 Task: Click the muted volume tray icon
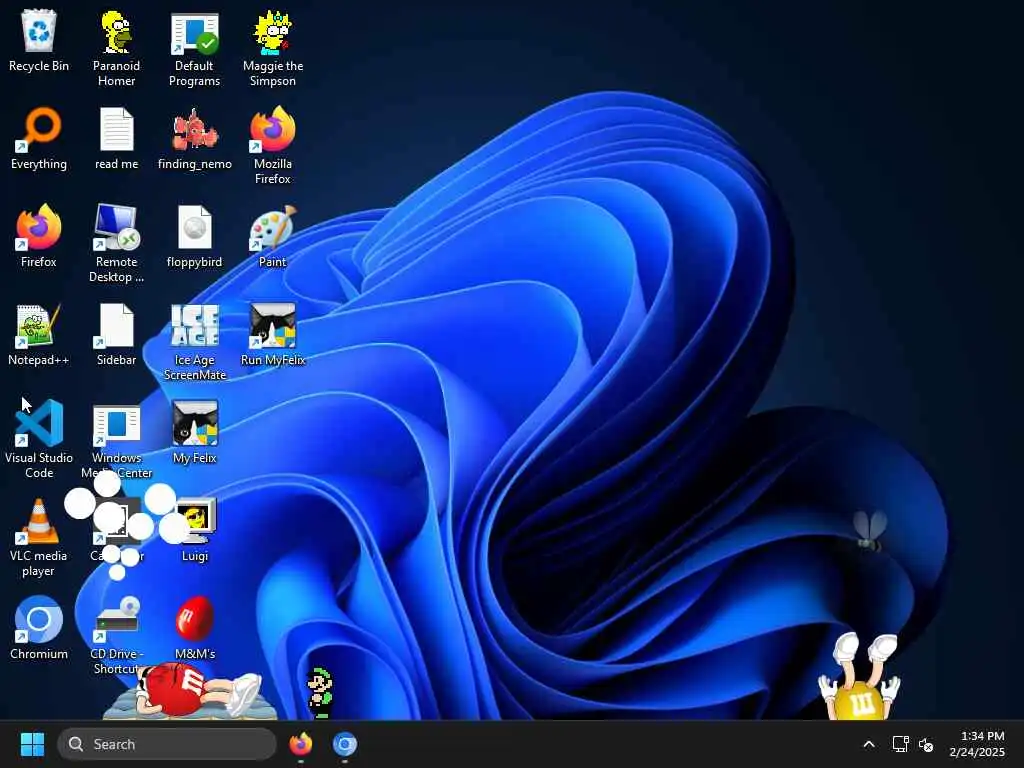(925, 744)
